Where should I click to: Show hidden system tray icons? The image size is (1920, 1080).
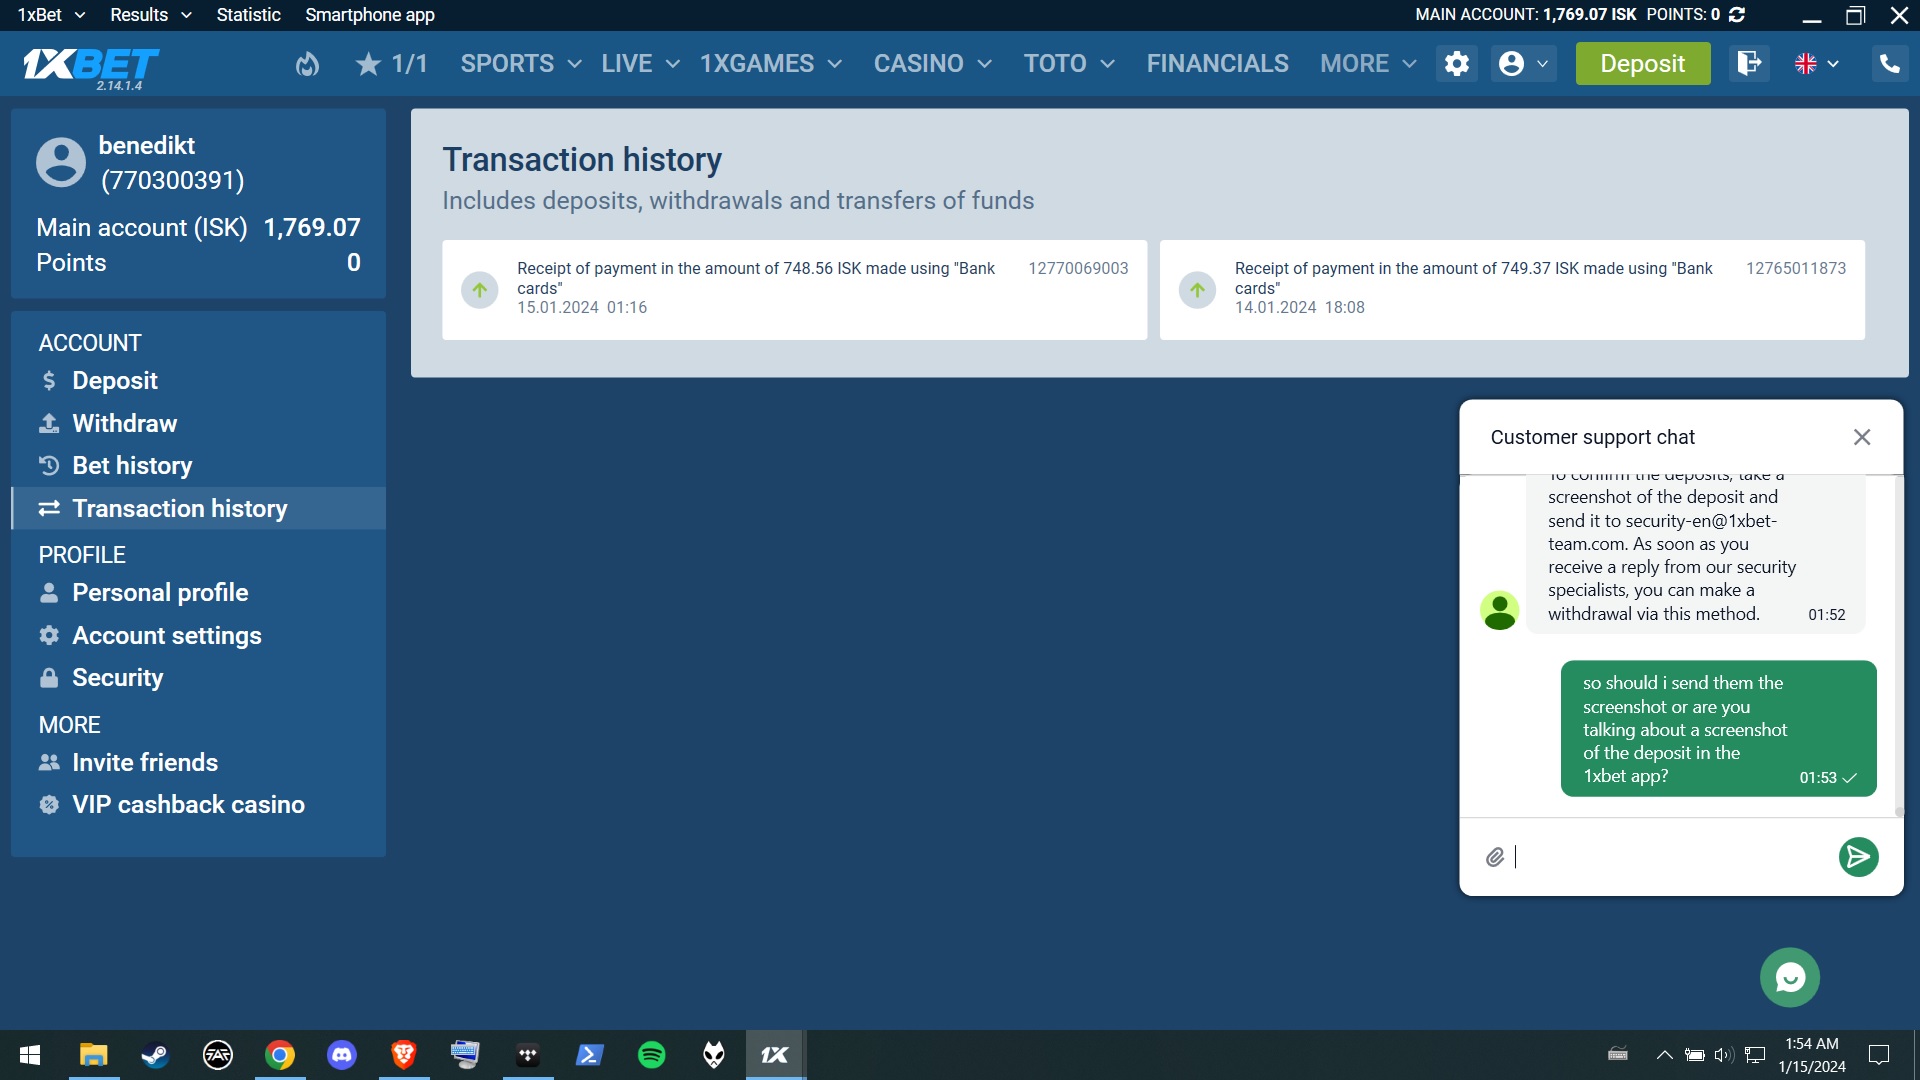pos(1664,1055)
